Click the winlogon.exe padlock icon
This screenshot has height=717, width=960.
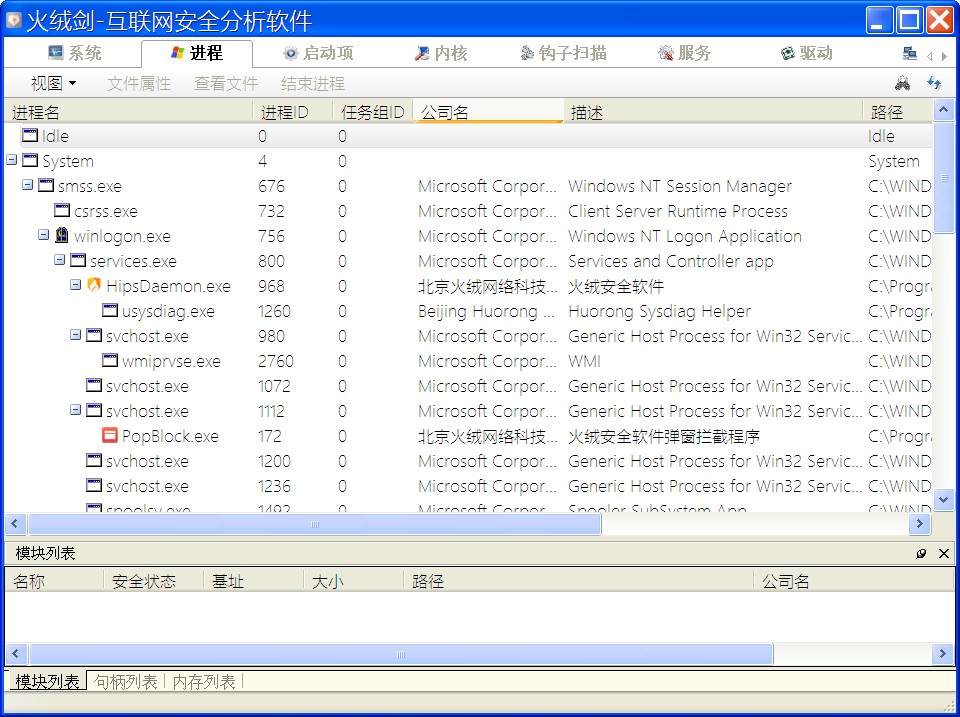click(62, 235)
